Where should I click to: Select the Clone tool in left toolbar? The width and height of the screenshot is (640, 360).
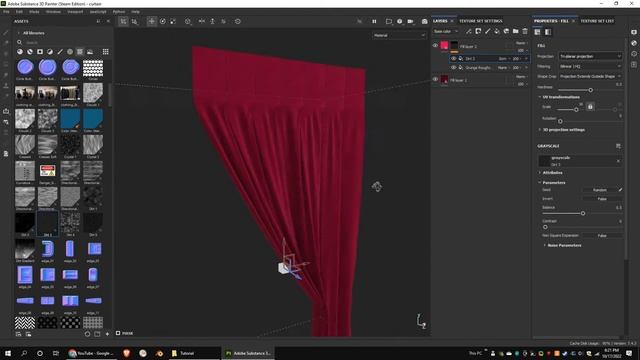point(6,86)
